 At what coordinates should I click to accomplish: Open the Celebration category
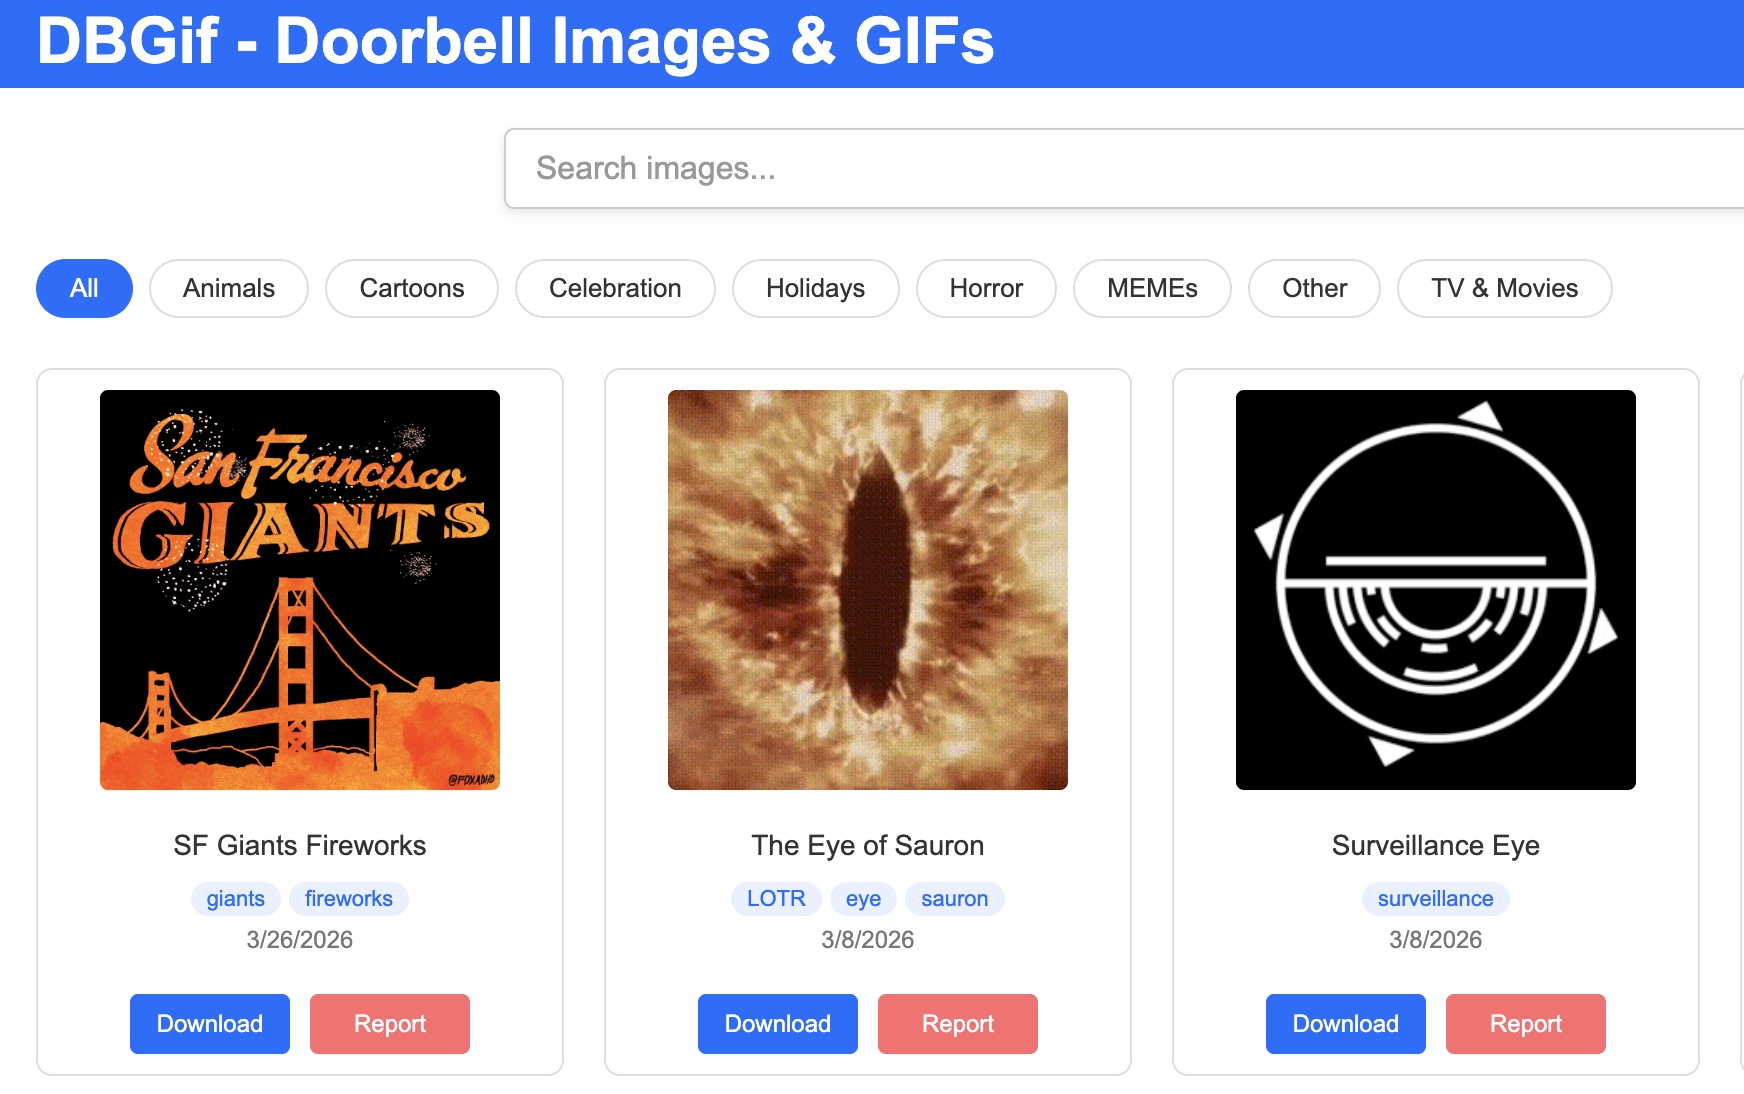(614, 288)
